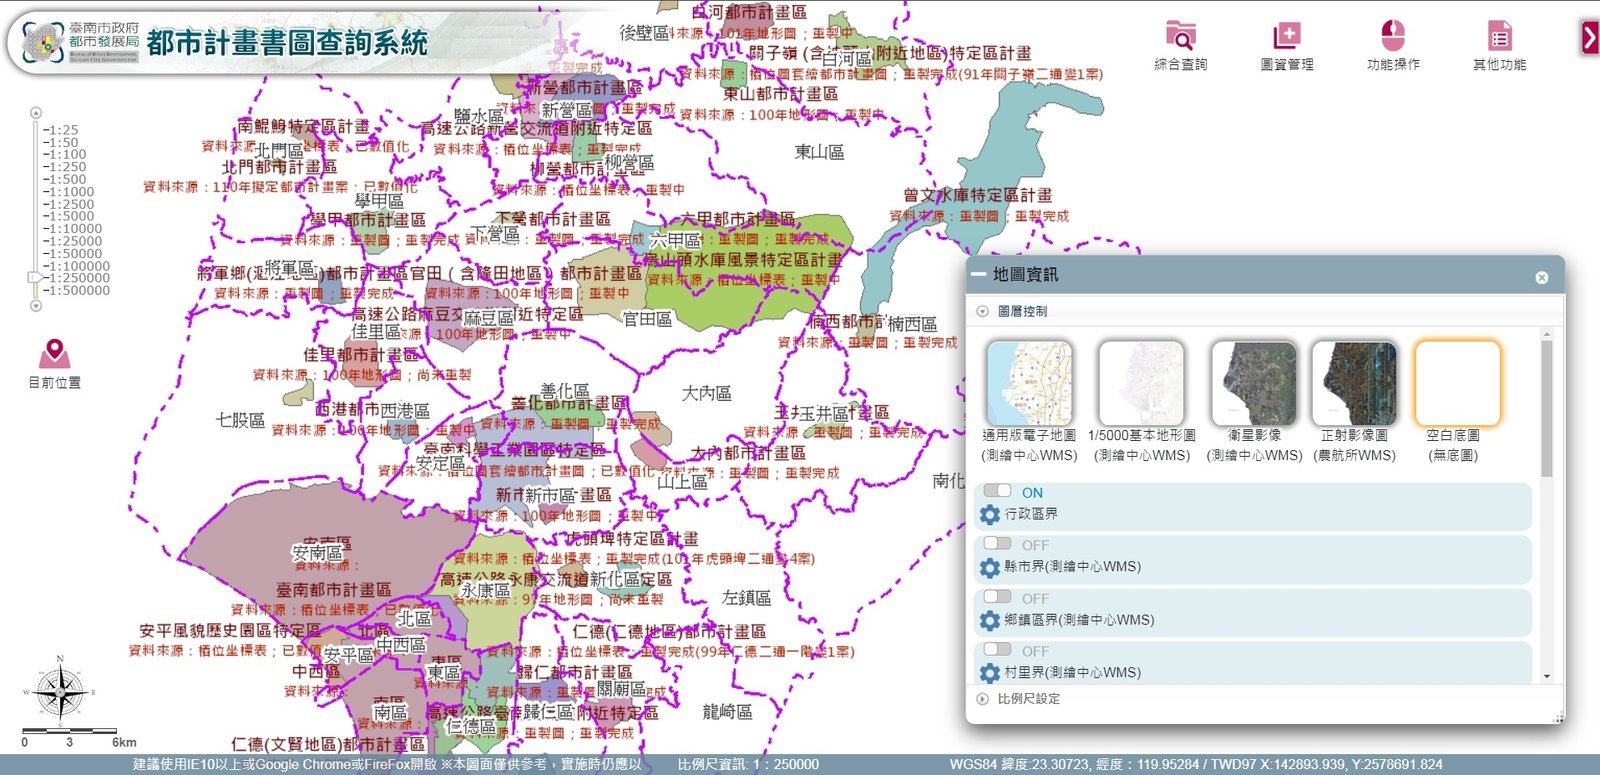Image resolution: width=1600 pixels, height=775 pixels.
Task: Collapse the right-side red arrow panel
Action: tap(1589, 37)
